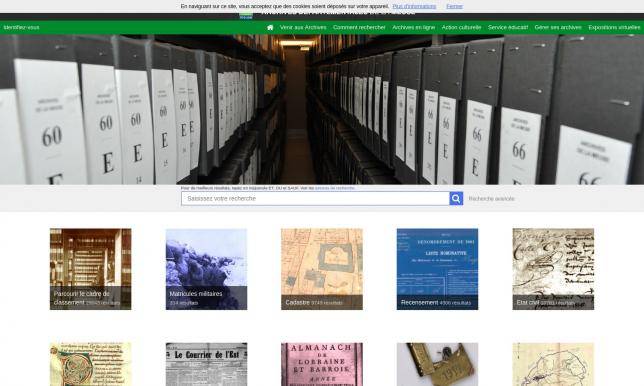
Task: Open Expositions virtuelles menu item
Action: pyautogui.click(x=614, y=28)
